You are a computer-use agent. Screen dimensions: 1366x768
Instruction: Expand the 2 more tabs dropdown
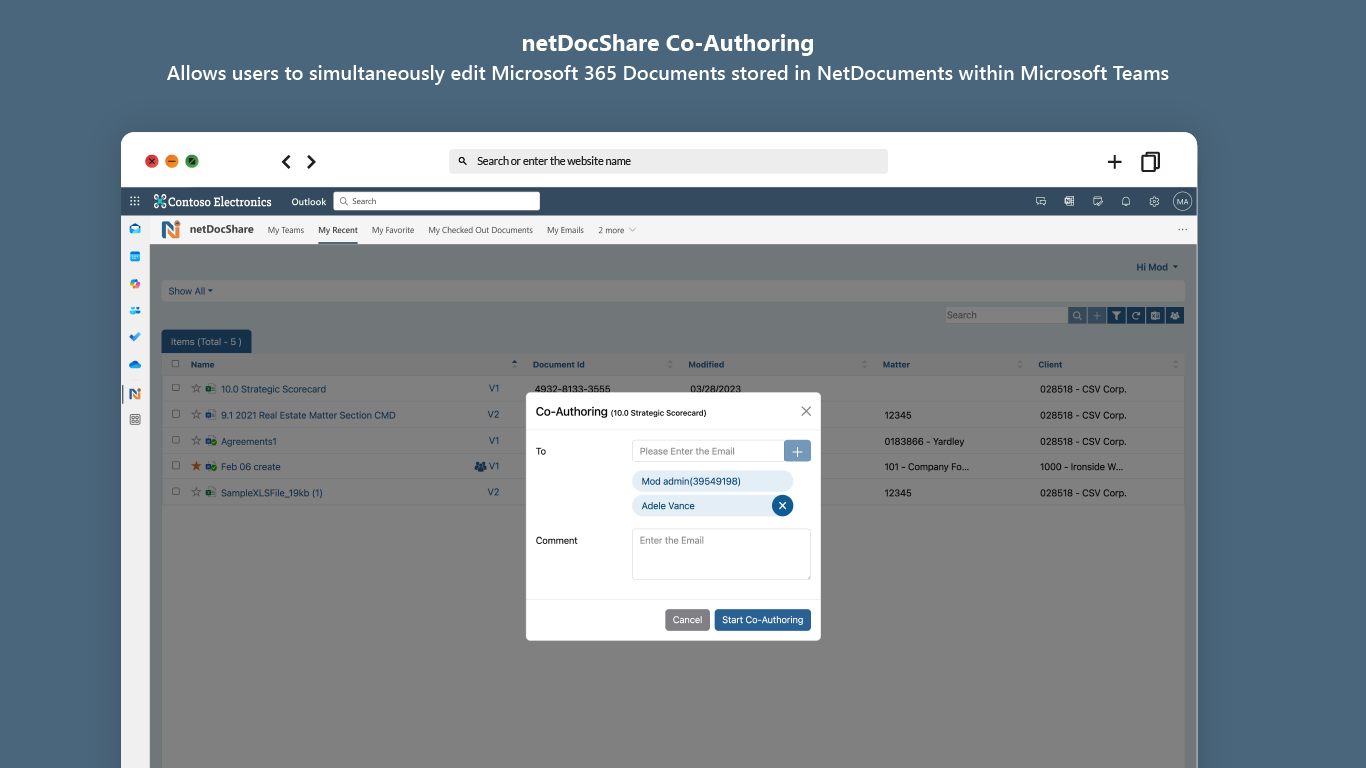point(617,230)
